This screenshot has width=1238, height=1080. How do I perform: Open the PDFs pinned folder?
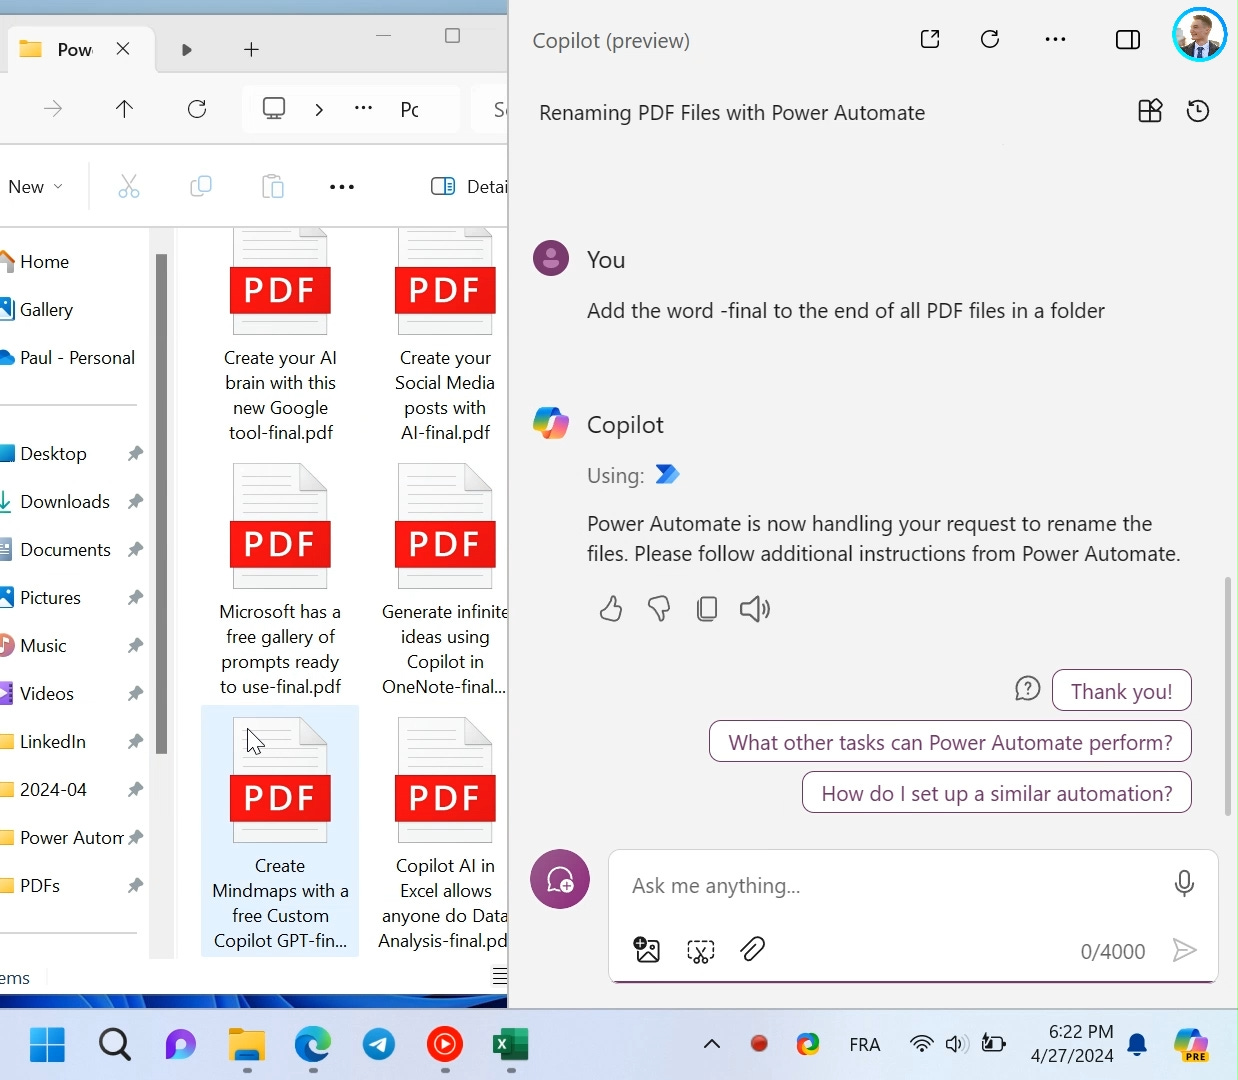(x=40, y=886)
